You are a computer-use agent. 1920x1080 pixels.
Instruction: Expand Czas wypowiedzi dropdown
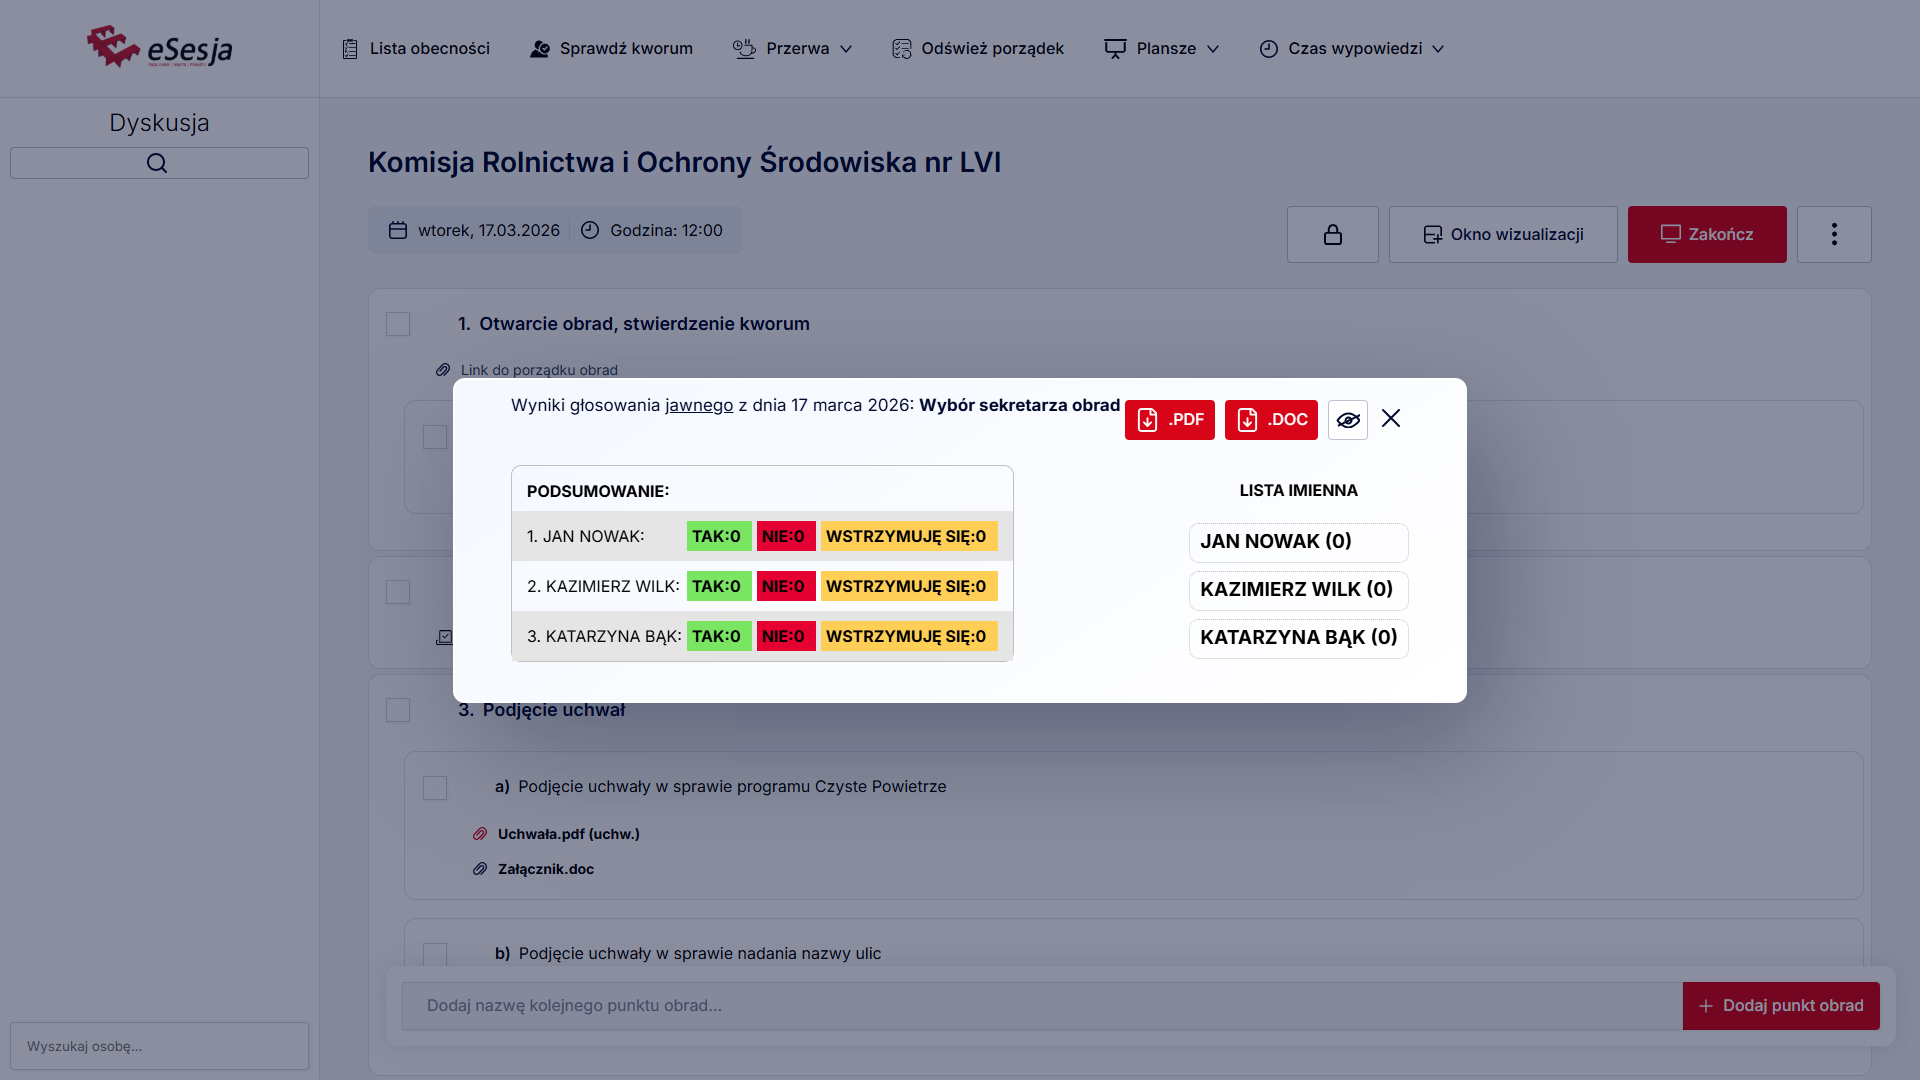pyautogui.click(x=1351, y=48)
